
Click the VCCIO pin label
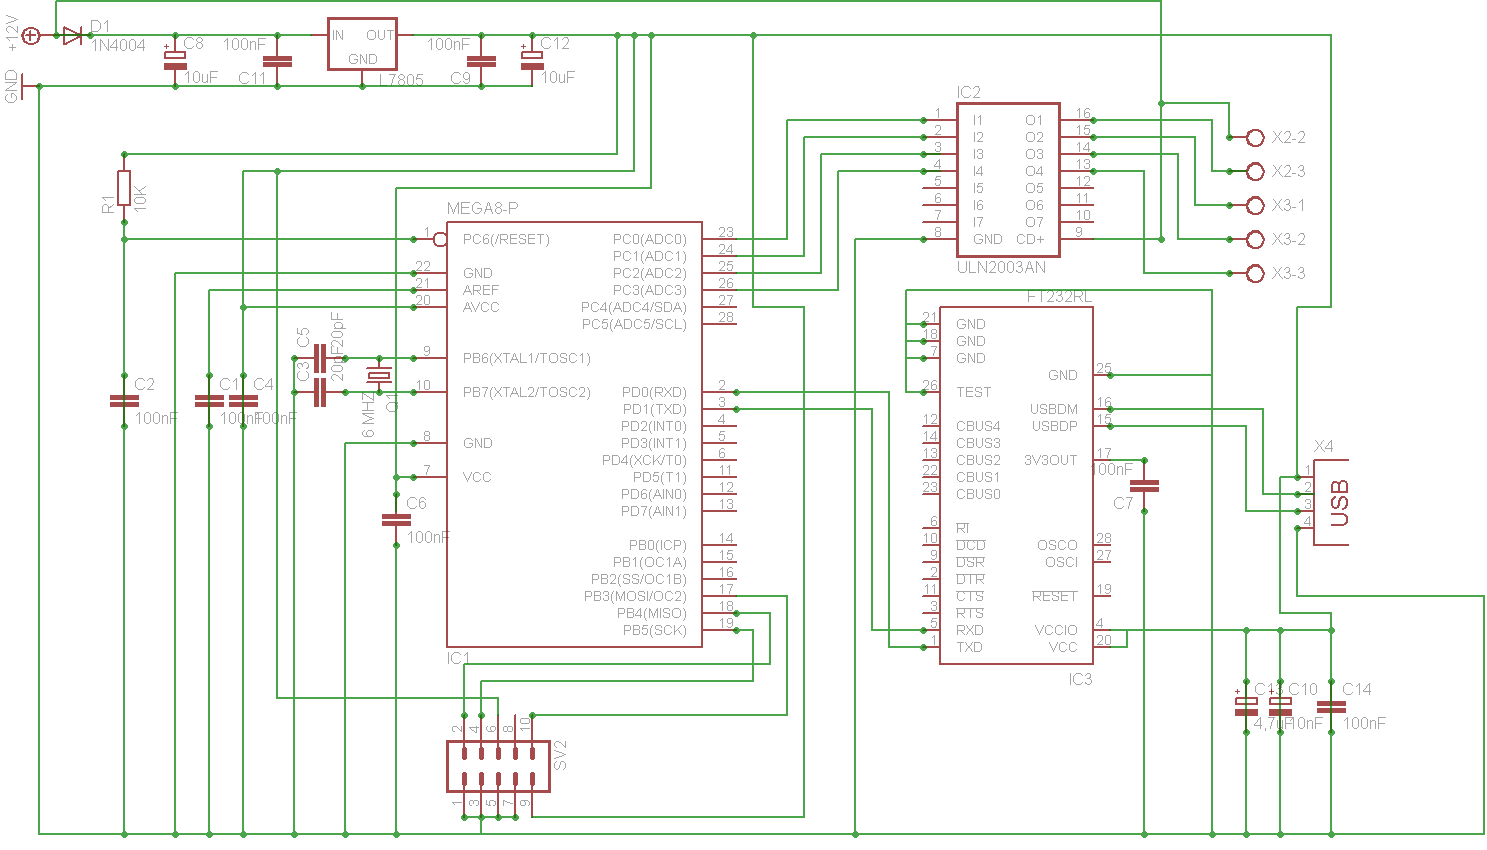pos(1056,630)
